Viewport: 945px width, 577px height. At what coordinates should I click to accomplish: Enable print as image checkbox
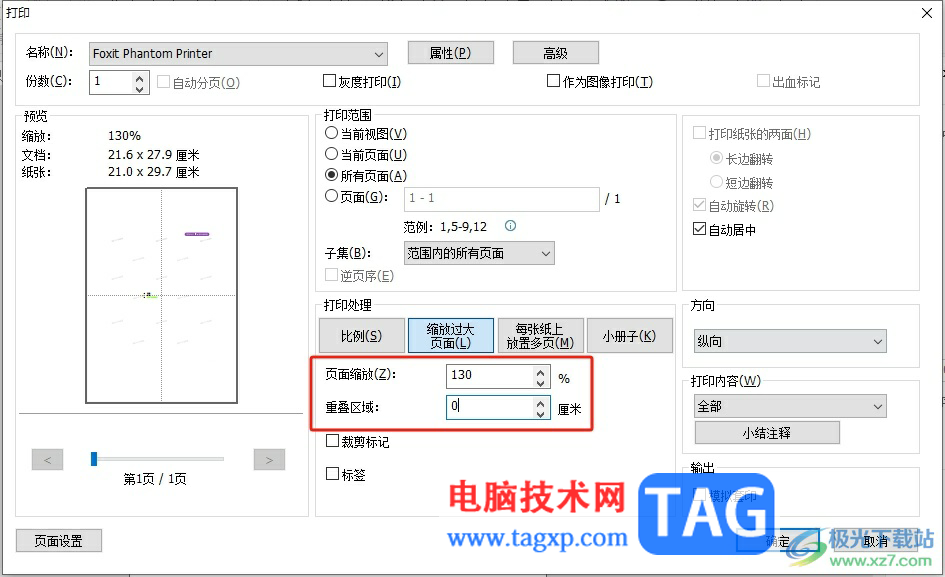(x=553, y=81)
